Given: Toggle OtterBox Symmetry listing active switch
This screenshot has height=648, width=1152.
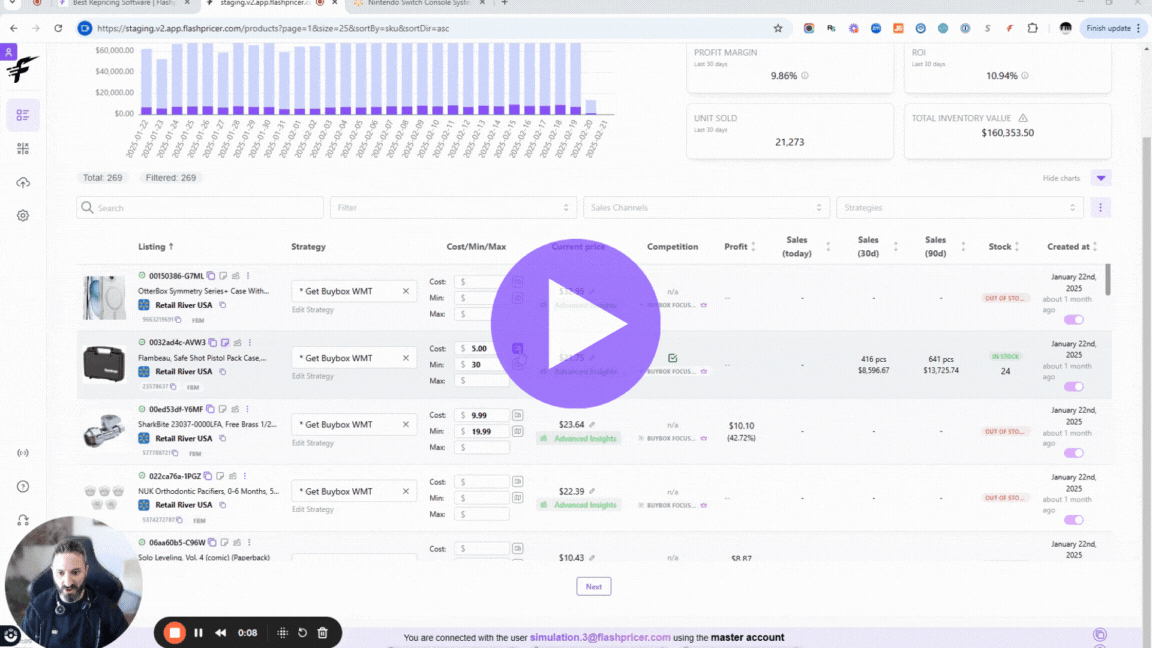Looking at the screenshot, I should tap(1073, 320).
